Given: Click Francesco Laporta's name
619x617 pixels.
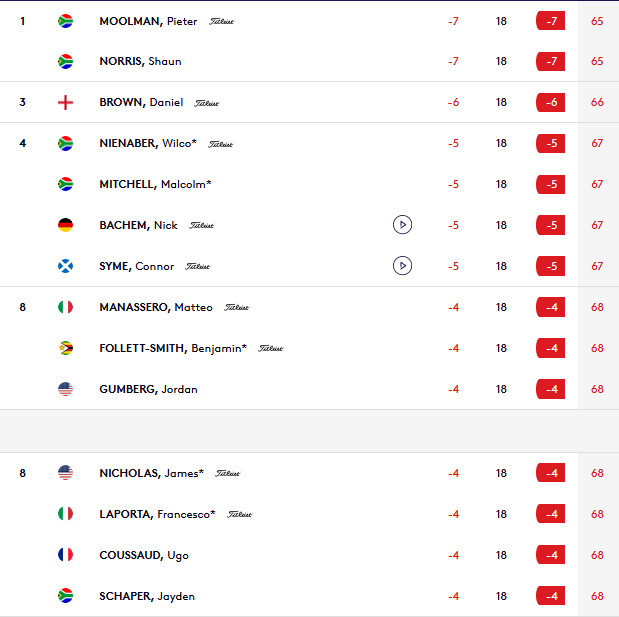Looking at the screenshot, I should 157,514.
